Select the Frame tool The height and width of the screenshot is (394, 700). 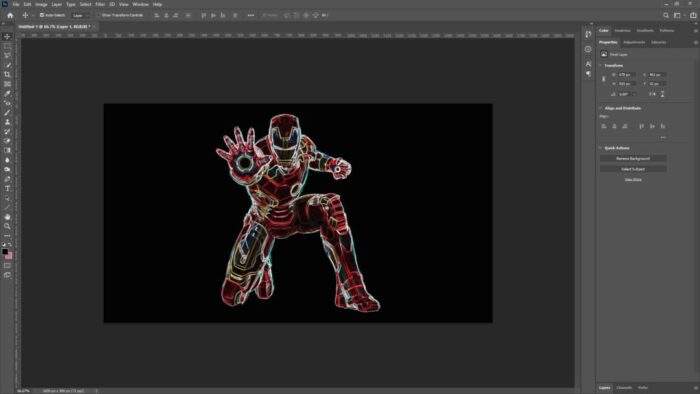[x=7, y=84]
